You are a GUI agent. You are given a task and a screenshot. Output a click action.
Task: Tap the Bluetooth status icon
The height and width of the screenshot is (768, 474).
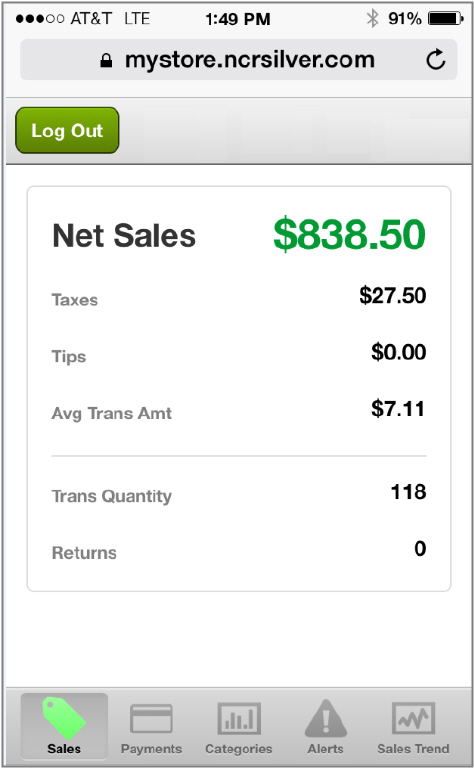tap(372, 19)
